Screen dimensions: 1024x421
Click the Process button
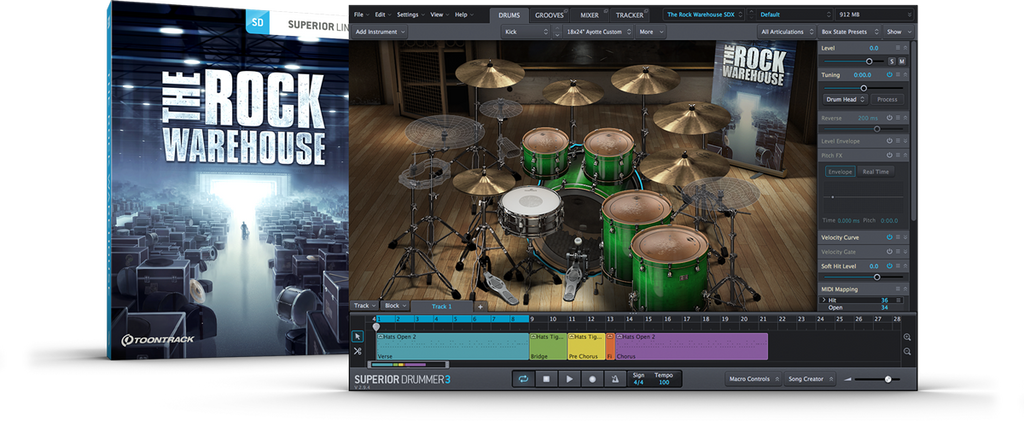887,99
